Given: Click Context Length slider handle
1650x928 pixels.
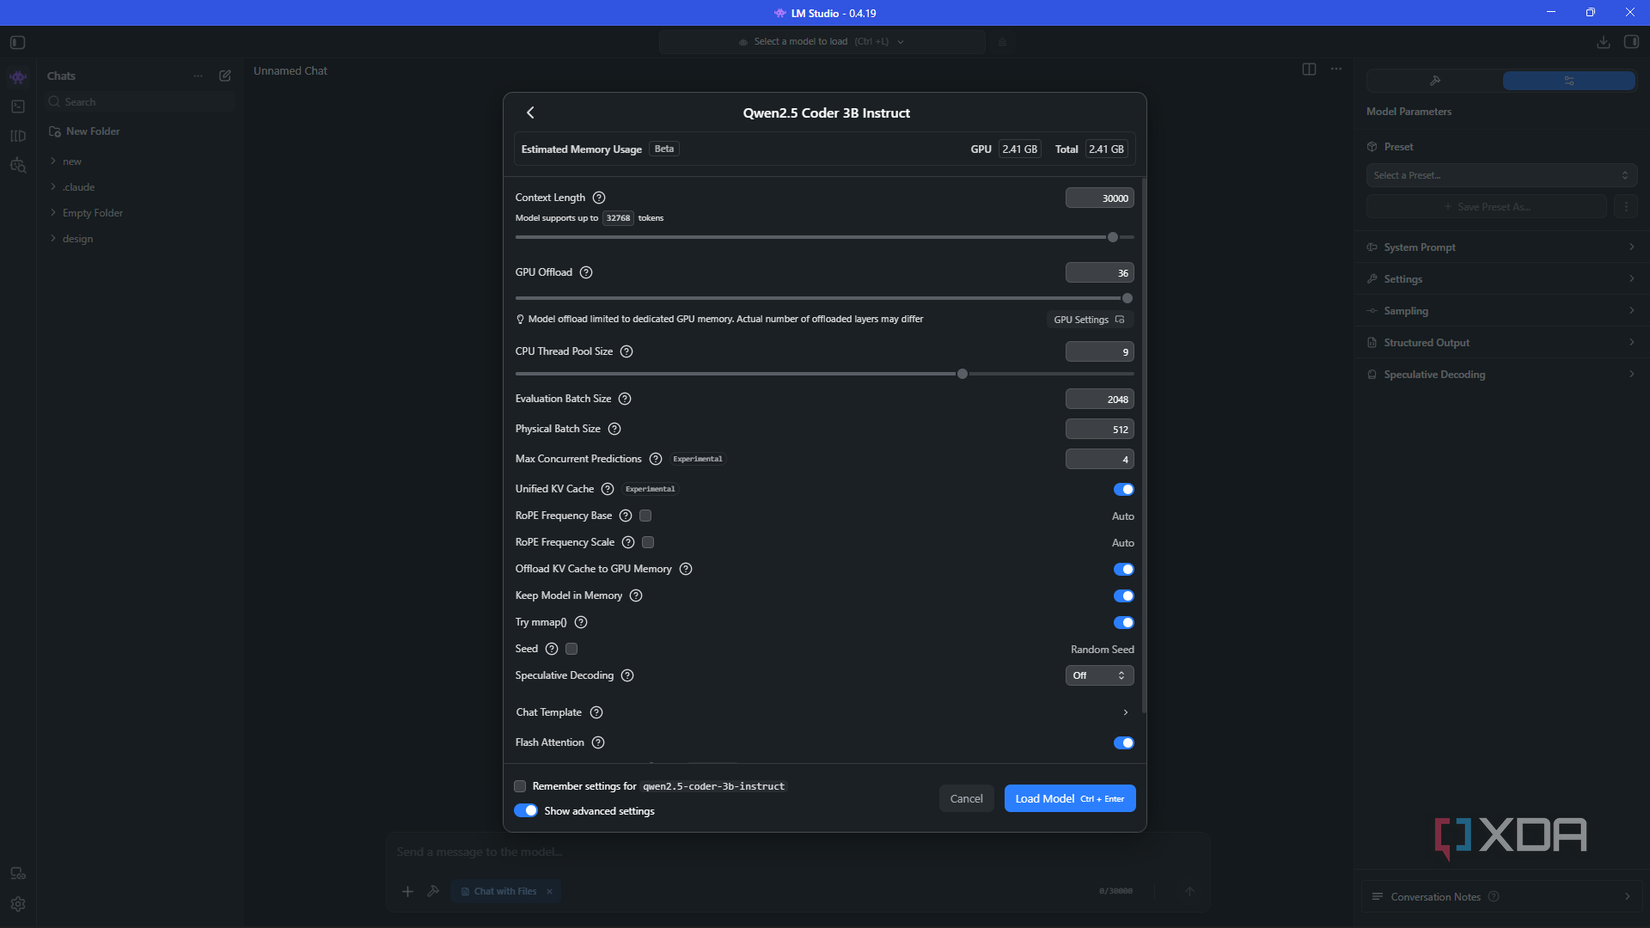Looking at the screenshot, I should point(1113,238).
